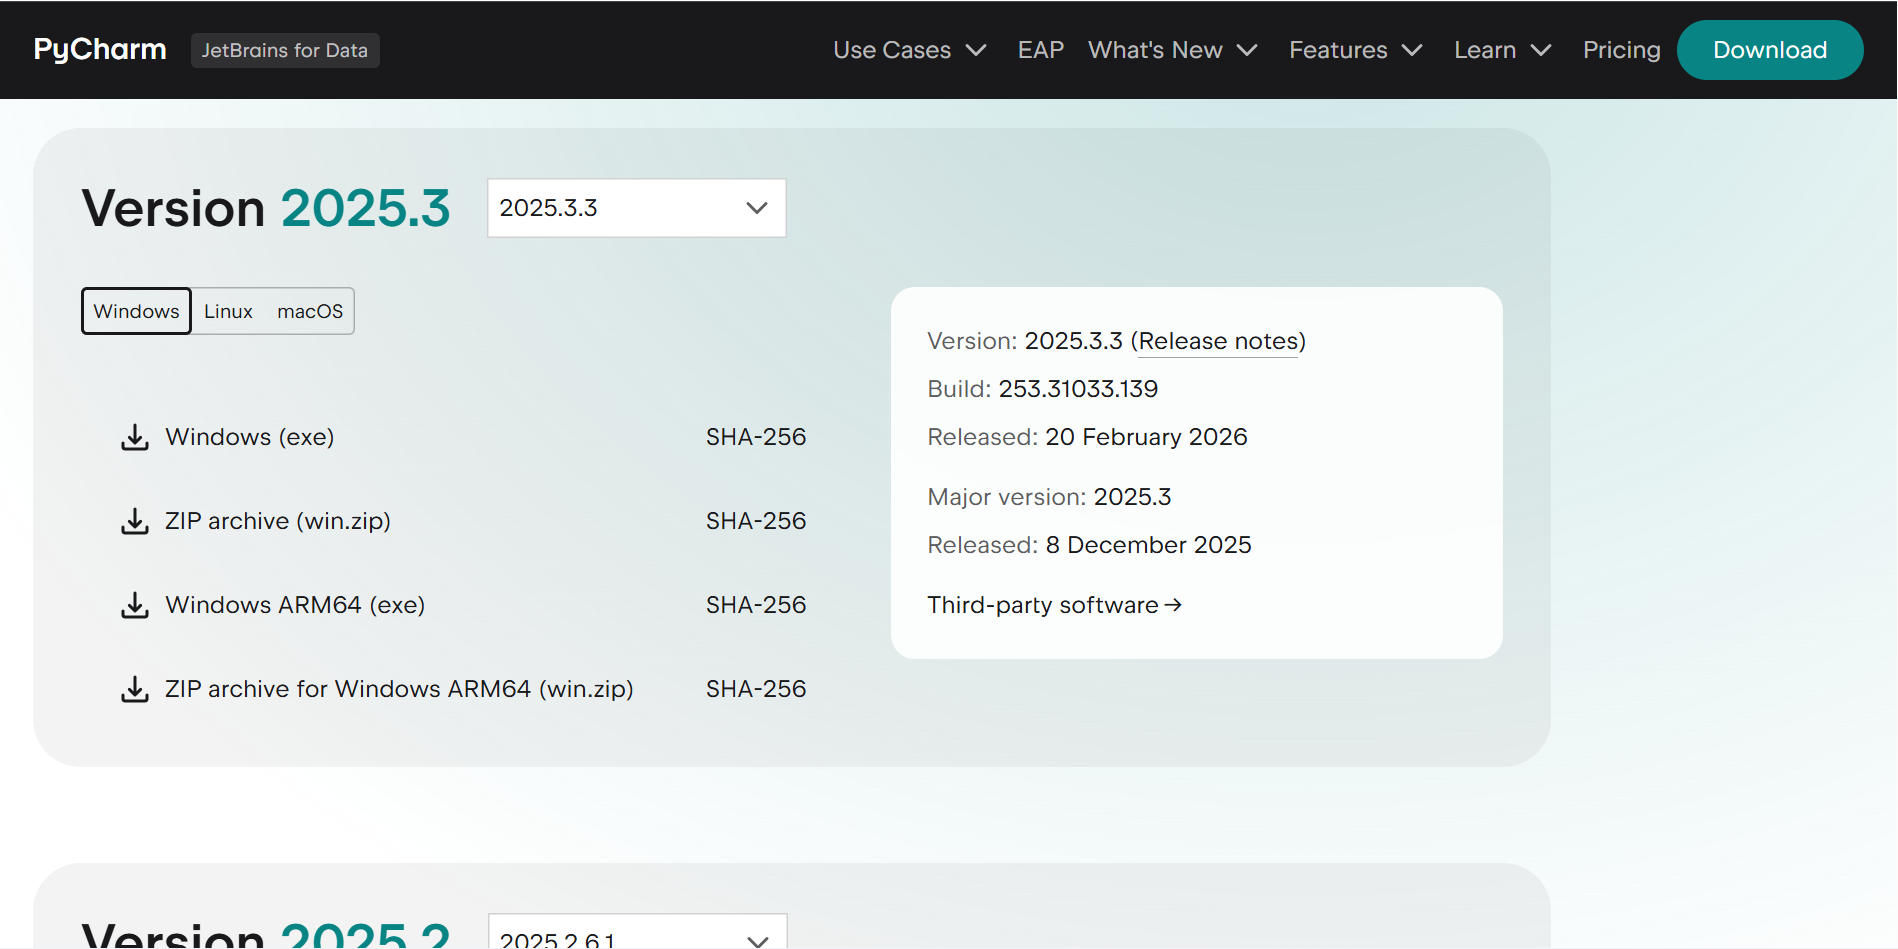Click the PyCharm logo
This screenshot has width=1898, height=949.
tap(100, 50)
